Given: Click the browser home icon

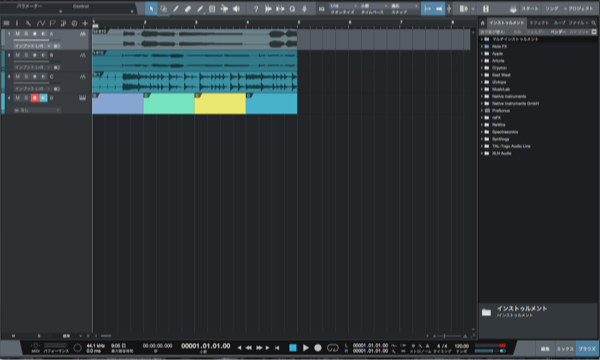Looking at the screenshot, I should [x=483, y=23].
